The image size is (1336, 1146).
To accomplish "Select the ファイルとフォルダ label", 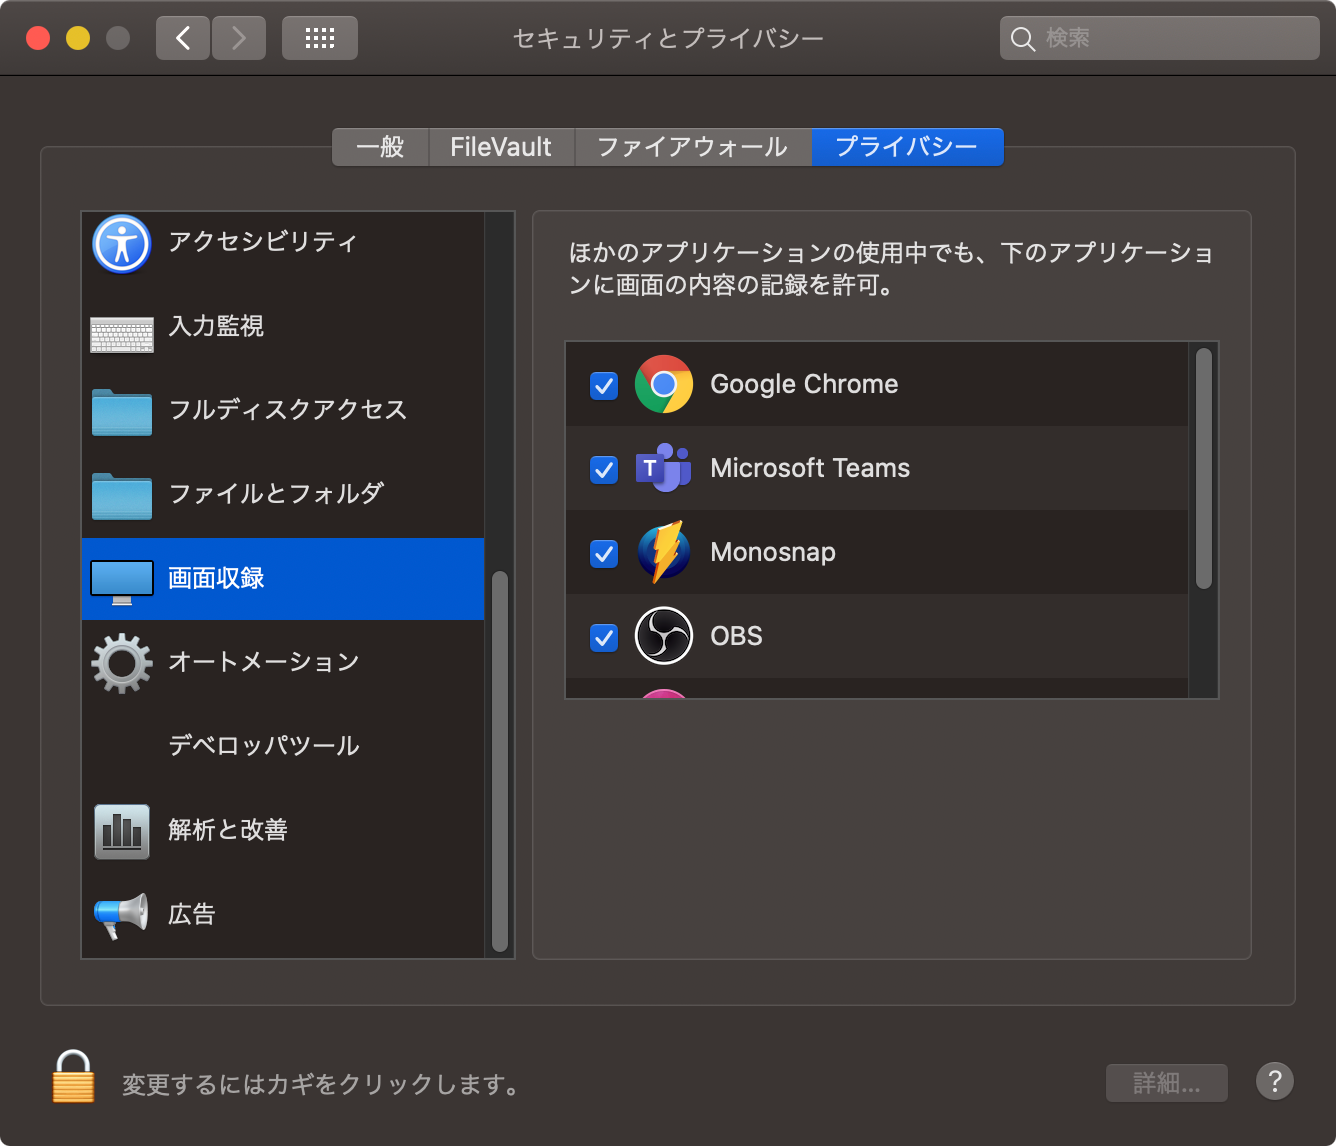I will [276, 494].
